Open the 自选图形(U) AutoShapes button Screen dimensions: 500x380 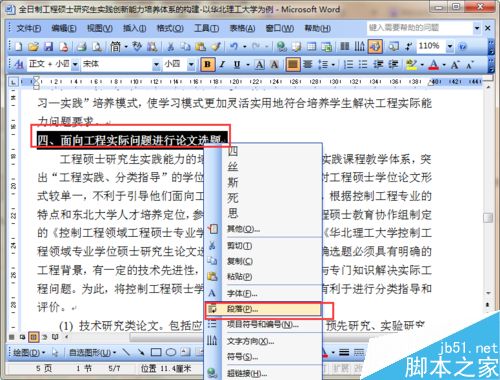point(93,352)
